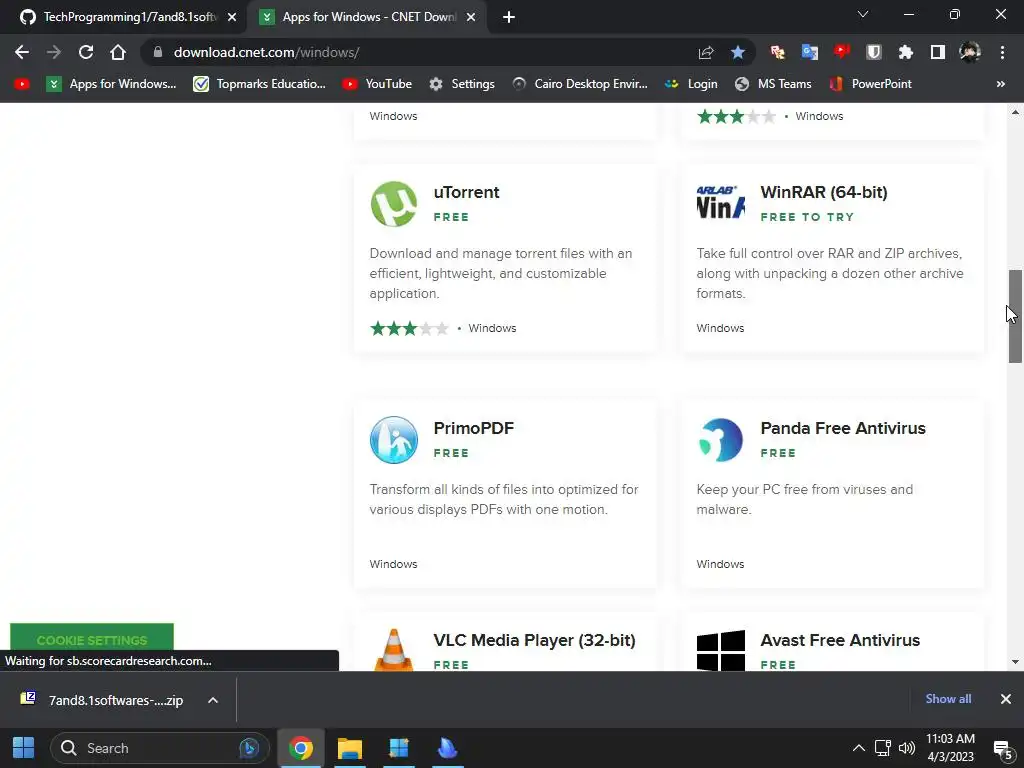View site info via the padlock icon
1024x768 pixels.
point(157,52)
